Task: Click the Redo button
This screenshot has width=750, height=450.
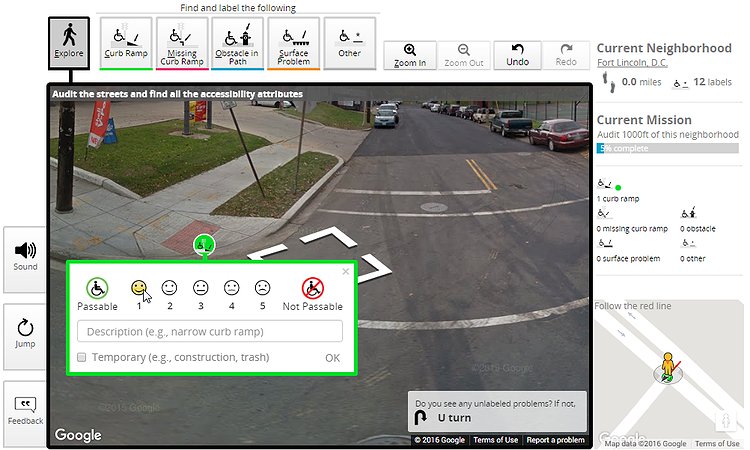Action: [x=566, y=55]
